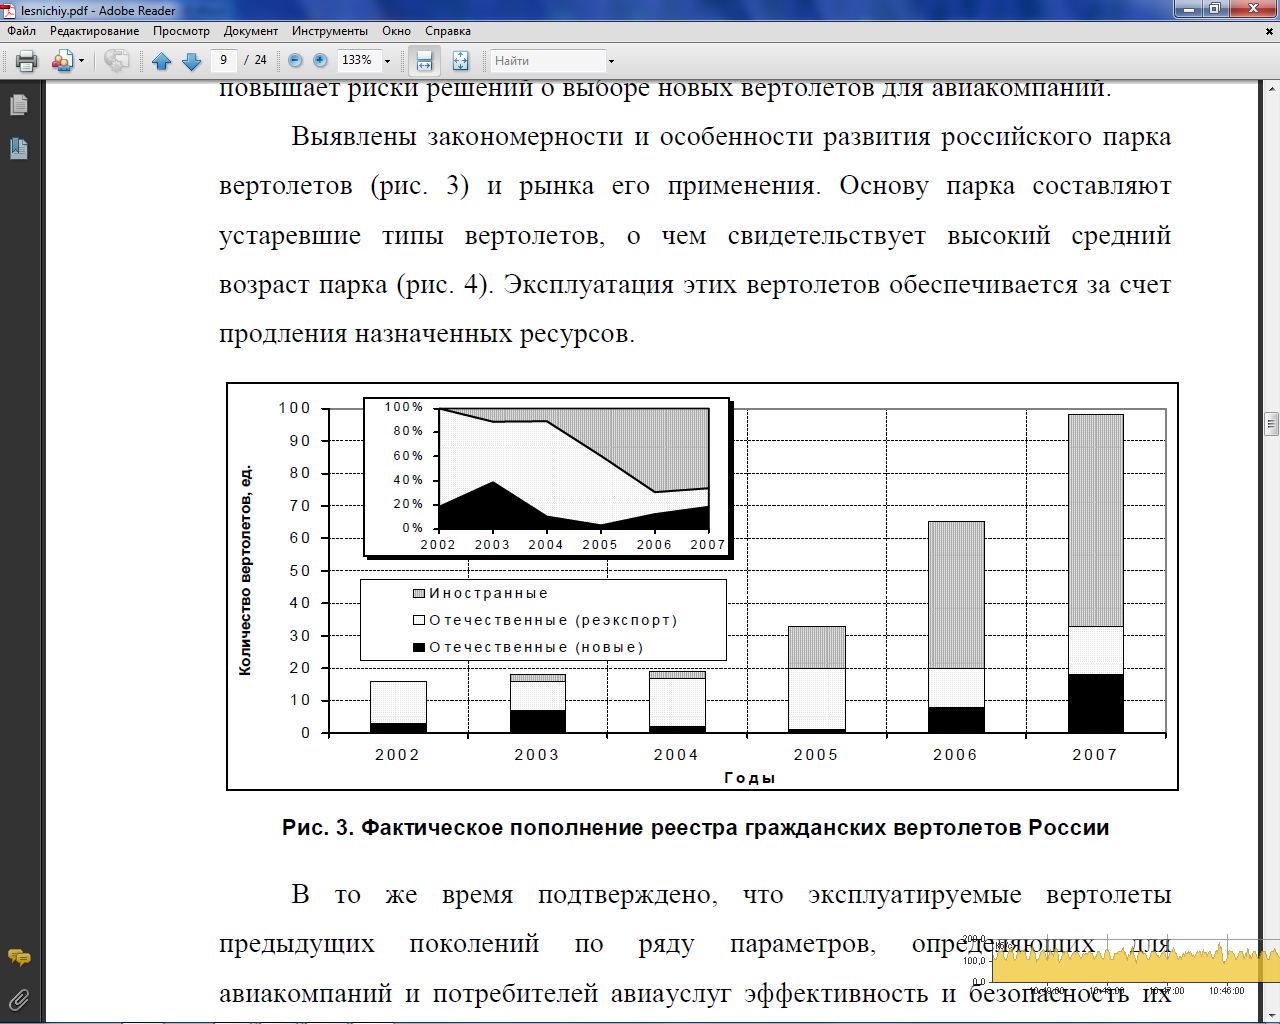Open the Инструменты menu
1280x1024 pixels.
330,31
